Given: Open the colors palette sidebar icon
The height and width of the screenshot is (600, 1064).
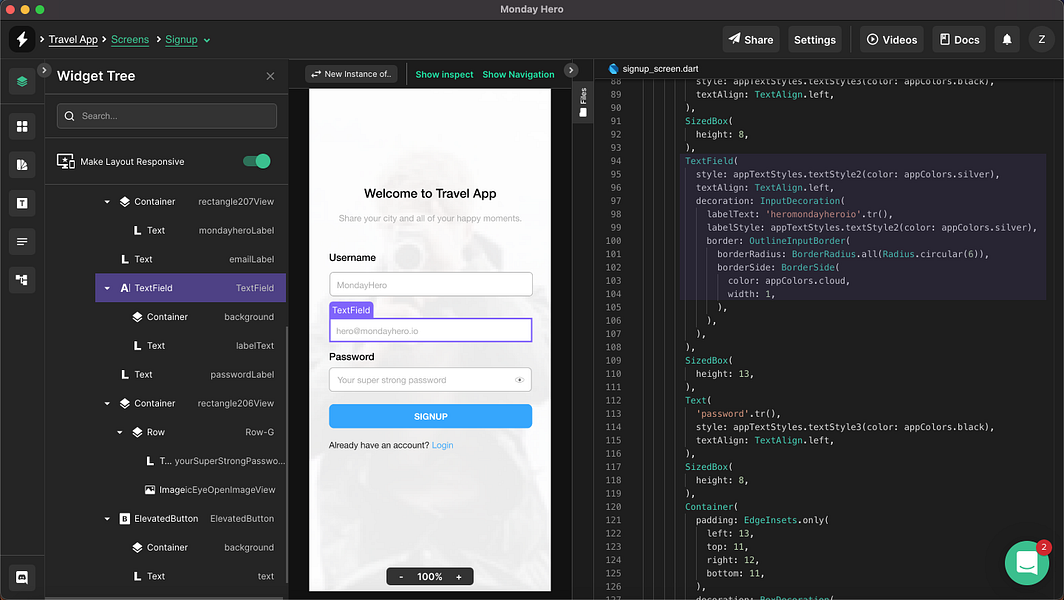Looking at the screenshot, I should click(x=22, y=165).
